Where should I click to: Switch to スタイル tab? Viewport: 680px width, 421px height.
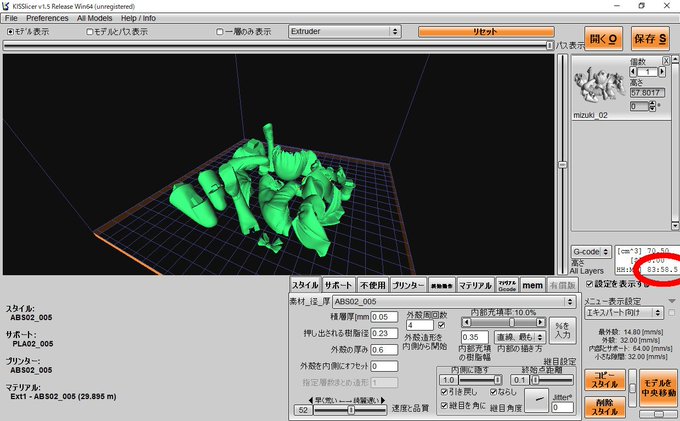tap(305, 285)
